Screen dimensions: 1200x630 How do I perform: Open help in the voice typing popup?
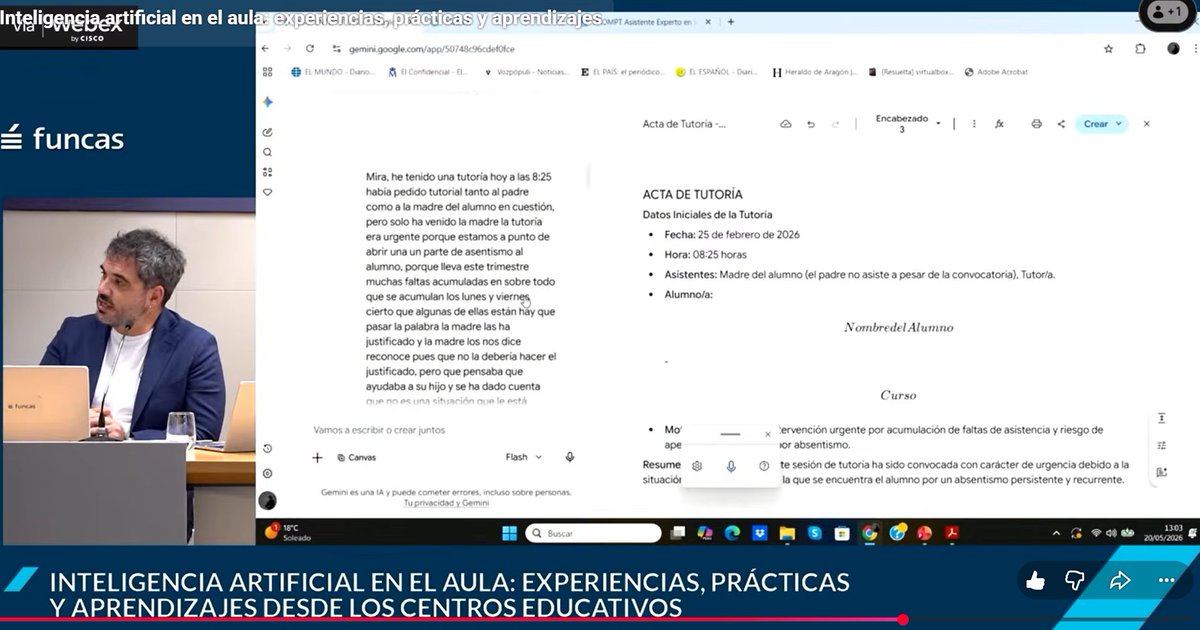coord(764,466)
